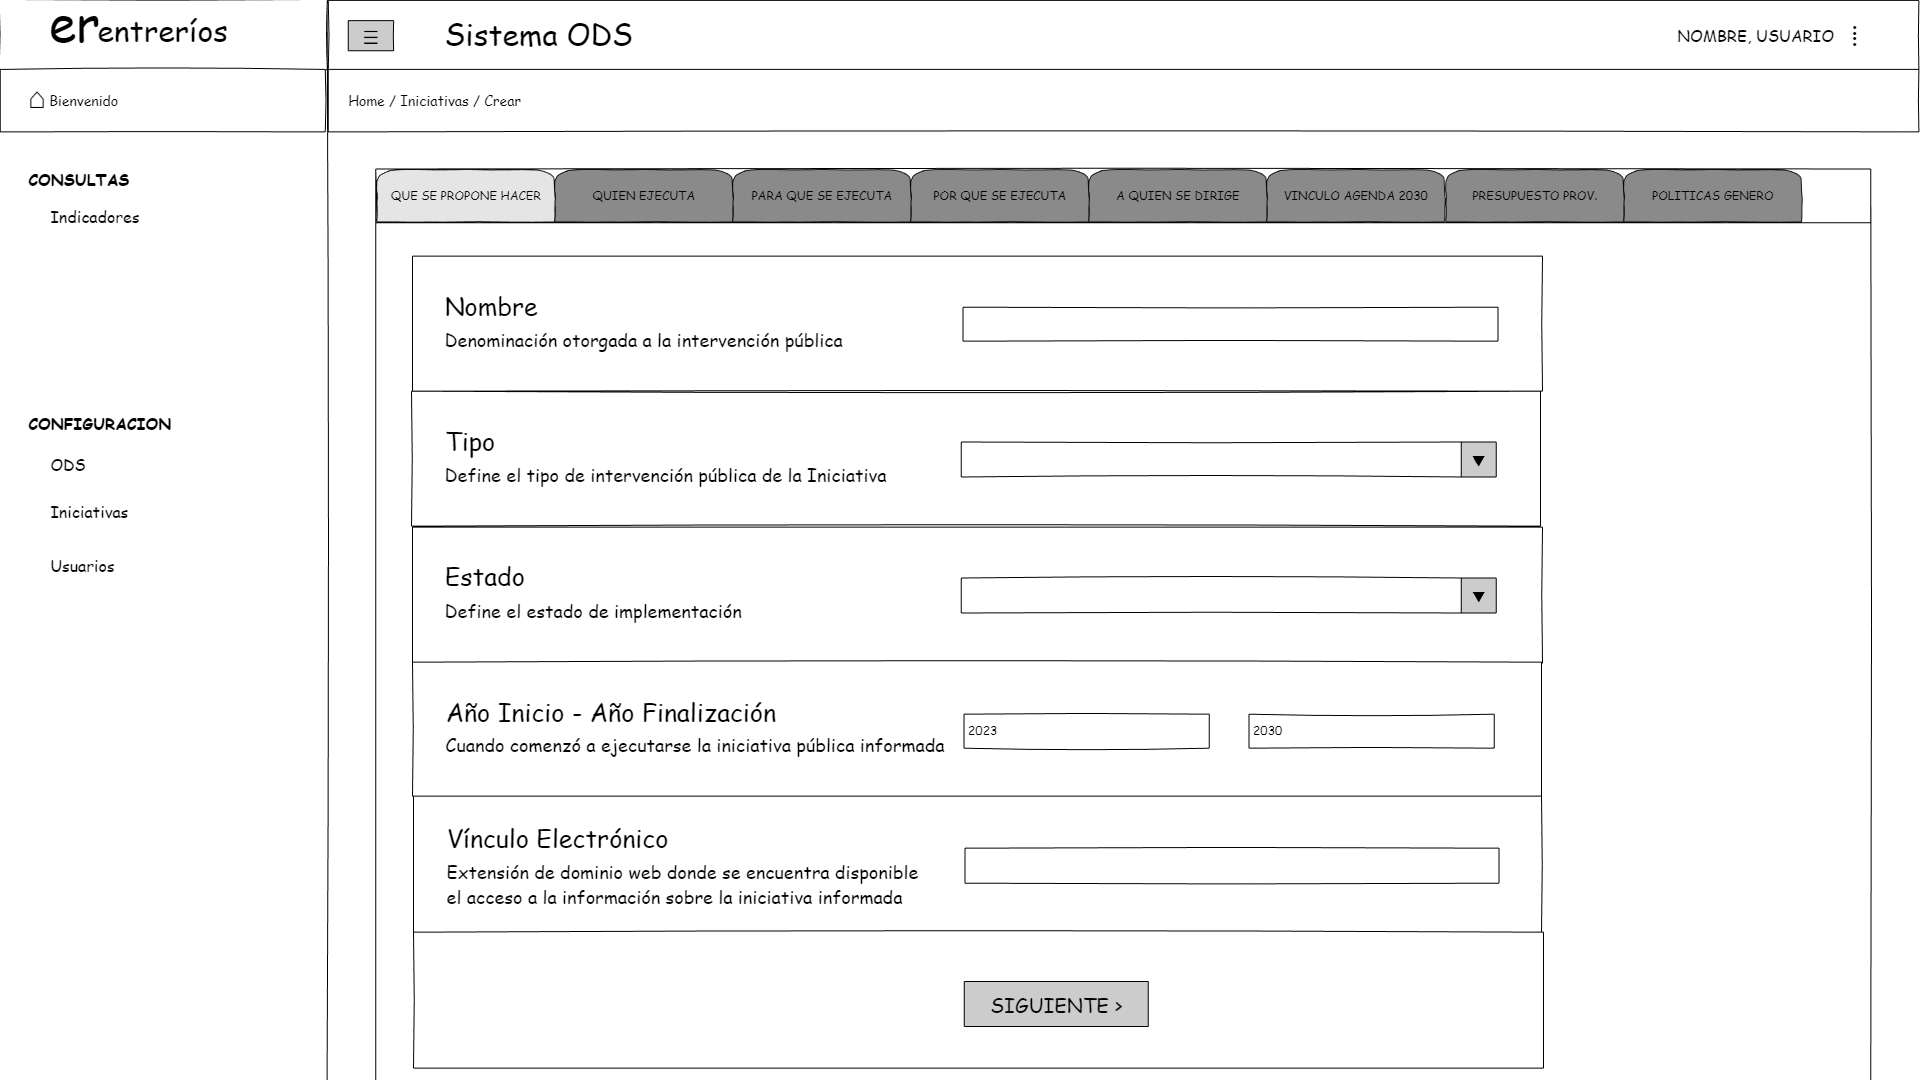Viewport: 1920px width, 1080px height.
Task: Open Usuarios in the sidebar
Action: [82, 567]
